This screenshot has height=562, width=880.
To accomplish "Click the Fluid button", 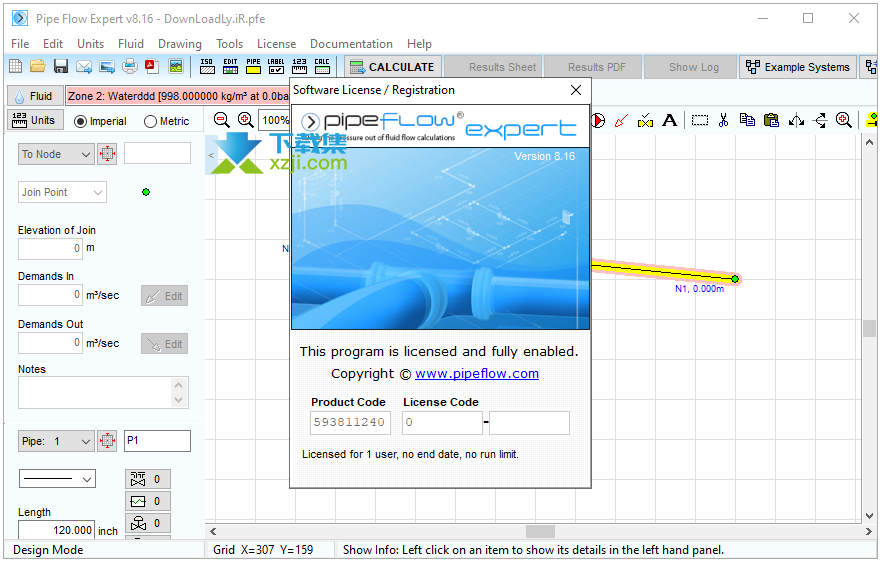I will (x=35, y=96).
